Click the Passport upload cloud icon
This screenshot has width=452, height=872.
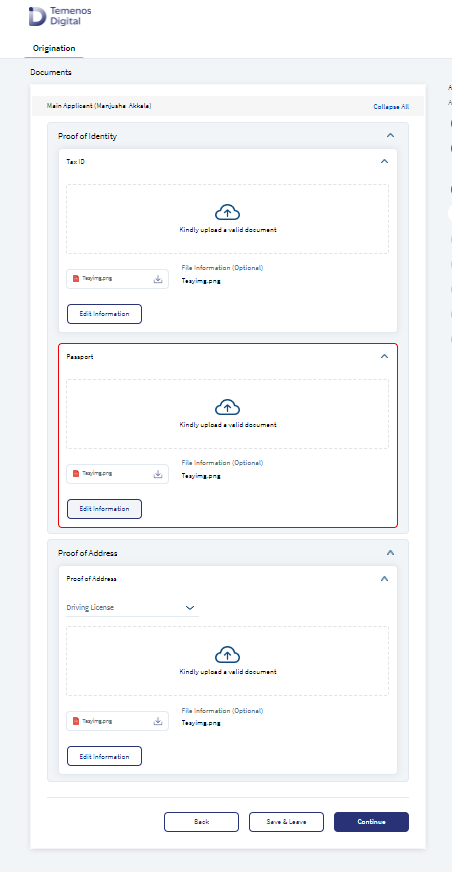tap(227, 407)
